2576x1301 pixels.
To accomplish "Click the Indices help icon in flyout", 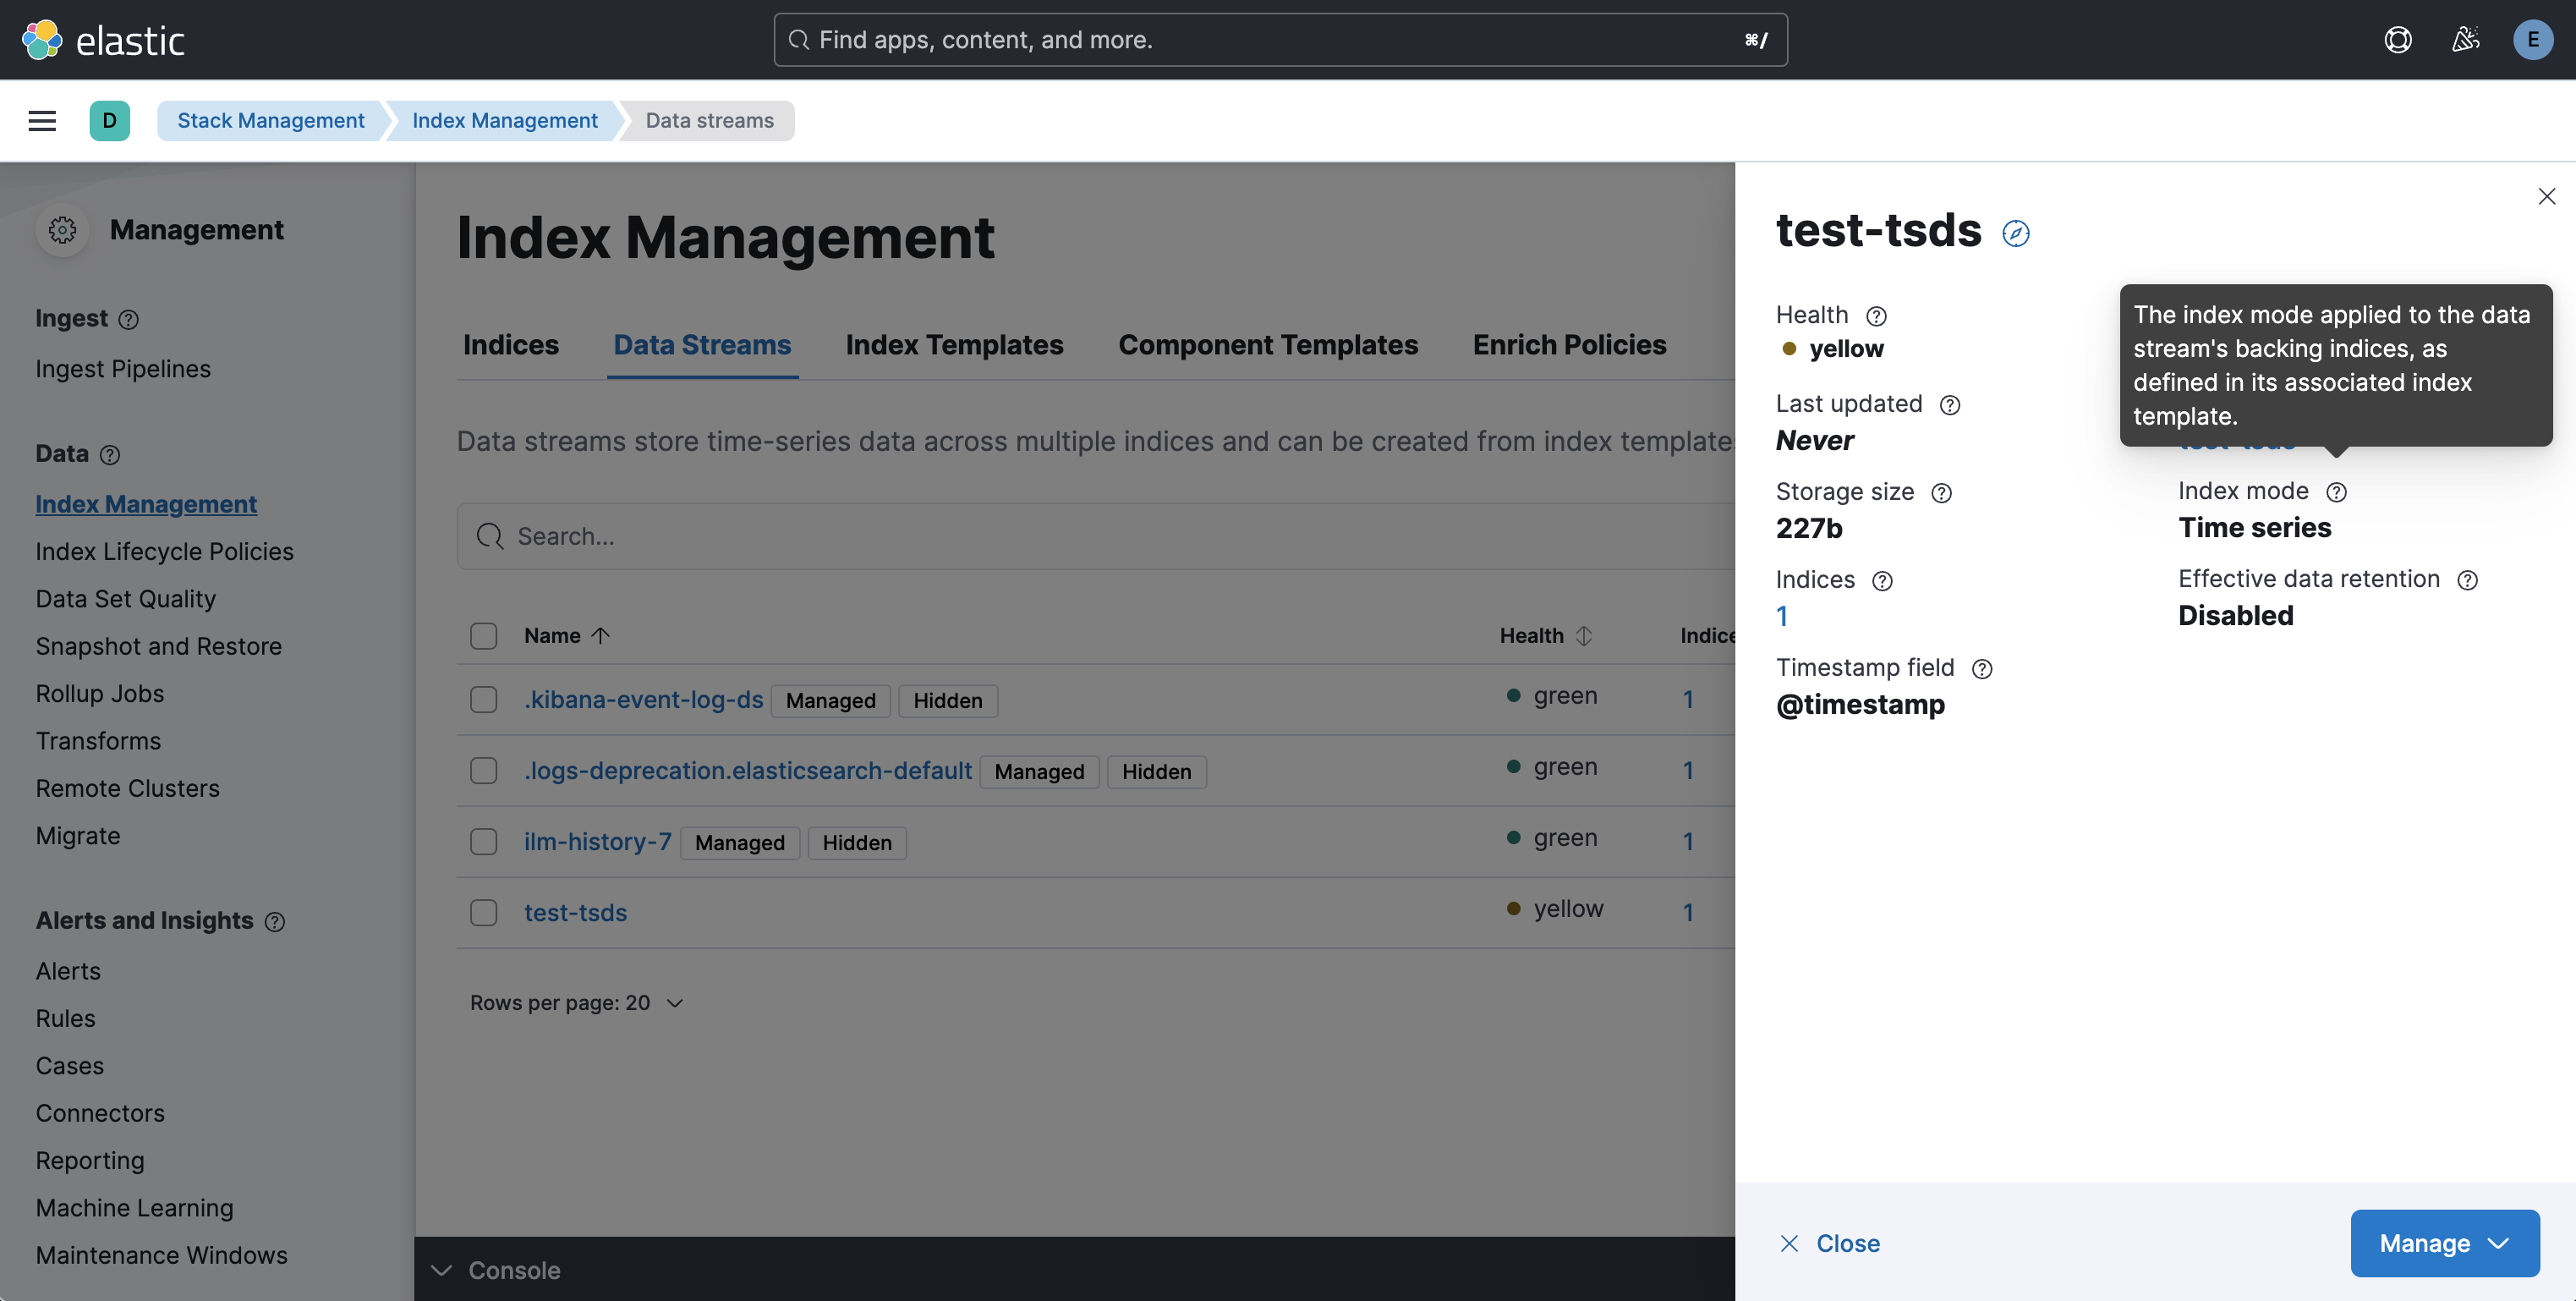I will (x=1882, y=581).
